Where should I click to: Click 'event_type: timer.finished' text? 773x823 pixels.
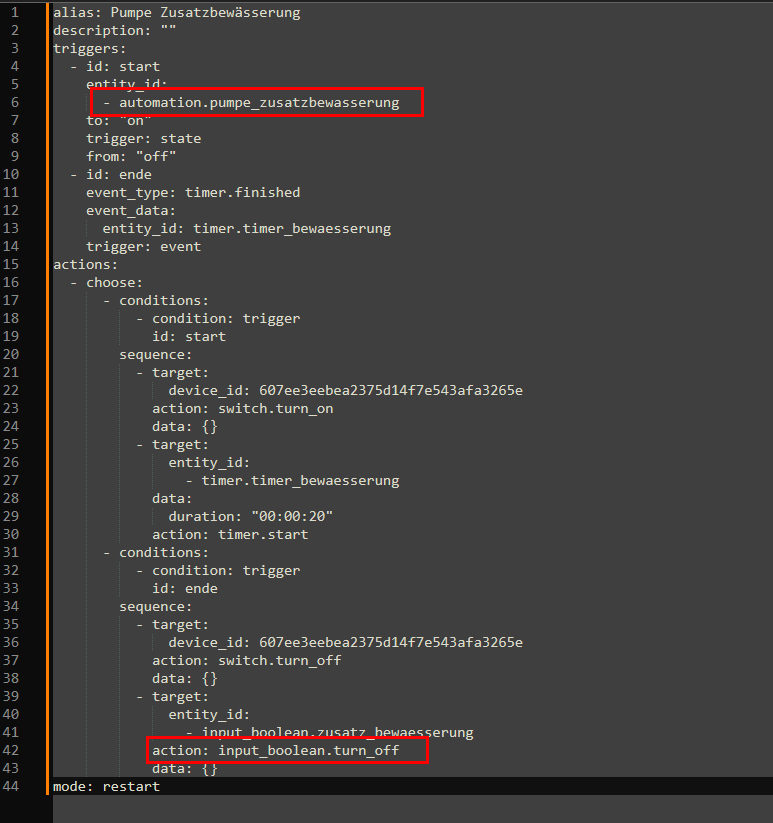point(192,193)
